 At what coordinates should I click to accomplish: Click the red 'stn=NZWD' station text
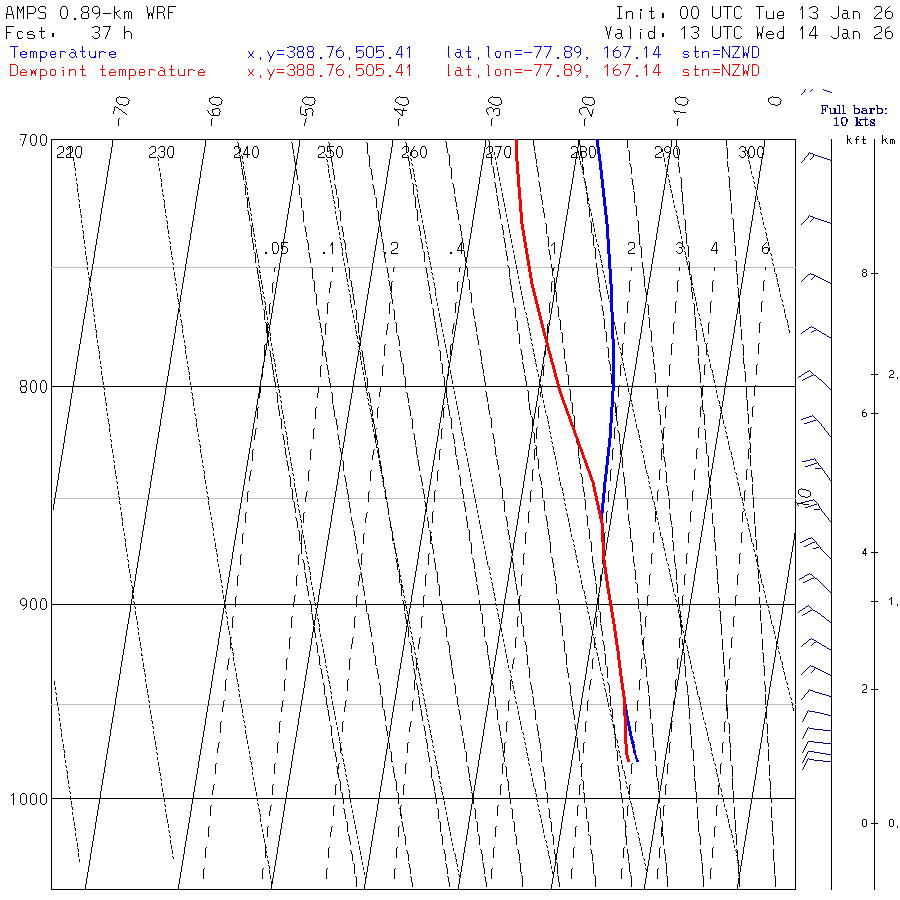click(720, 71)
